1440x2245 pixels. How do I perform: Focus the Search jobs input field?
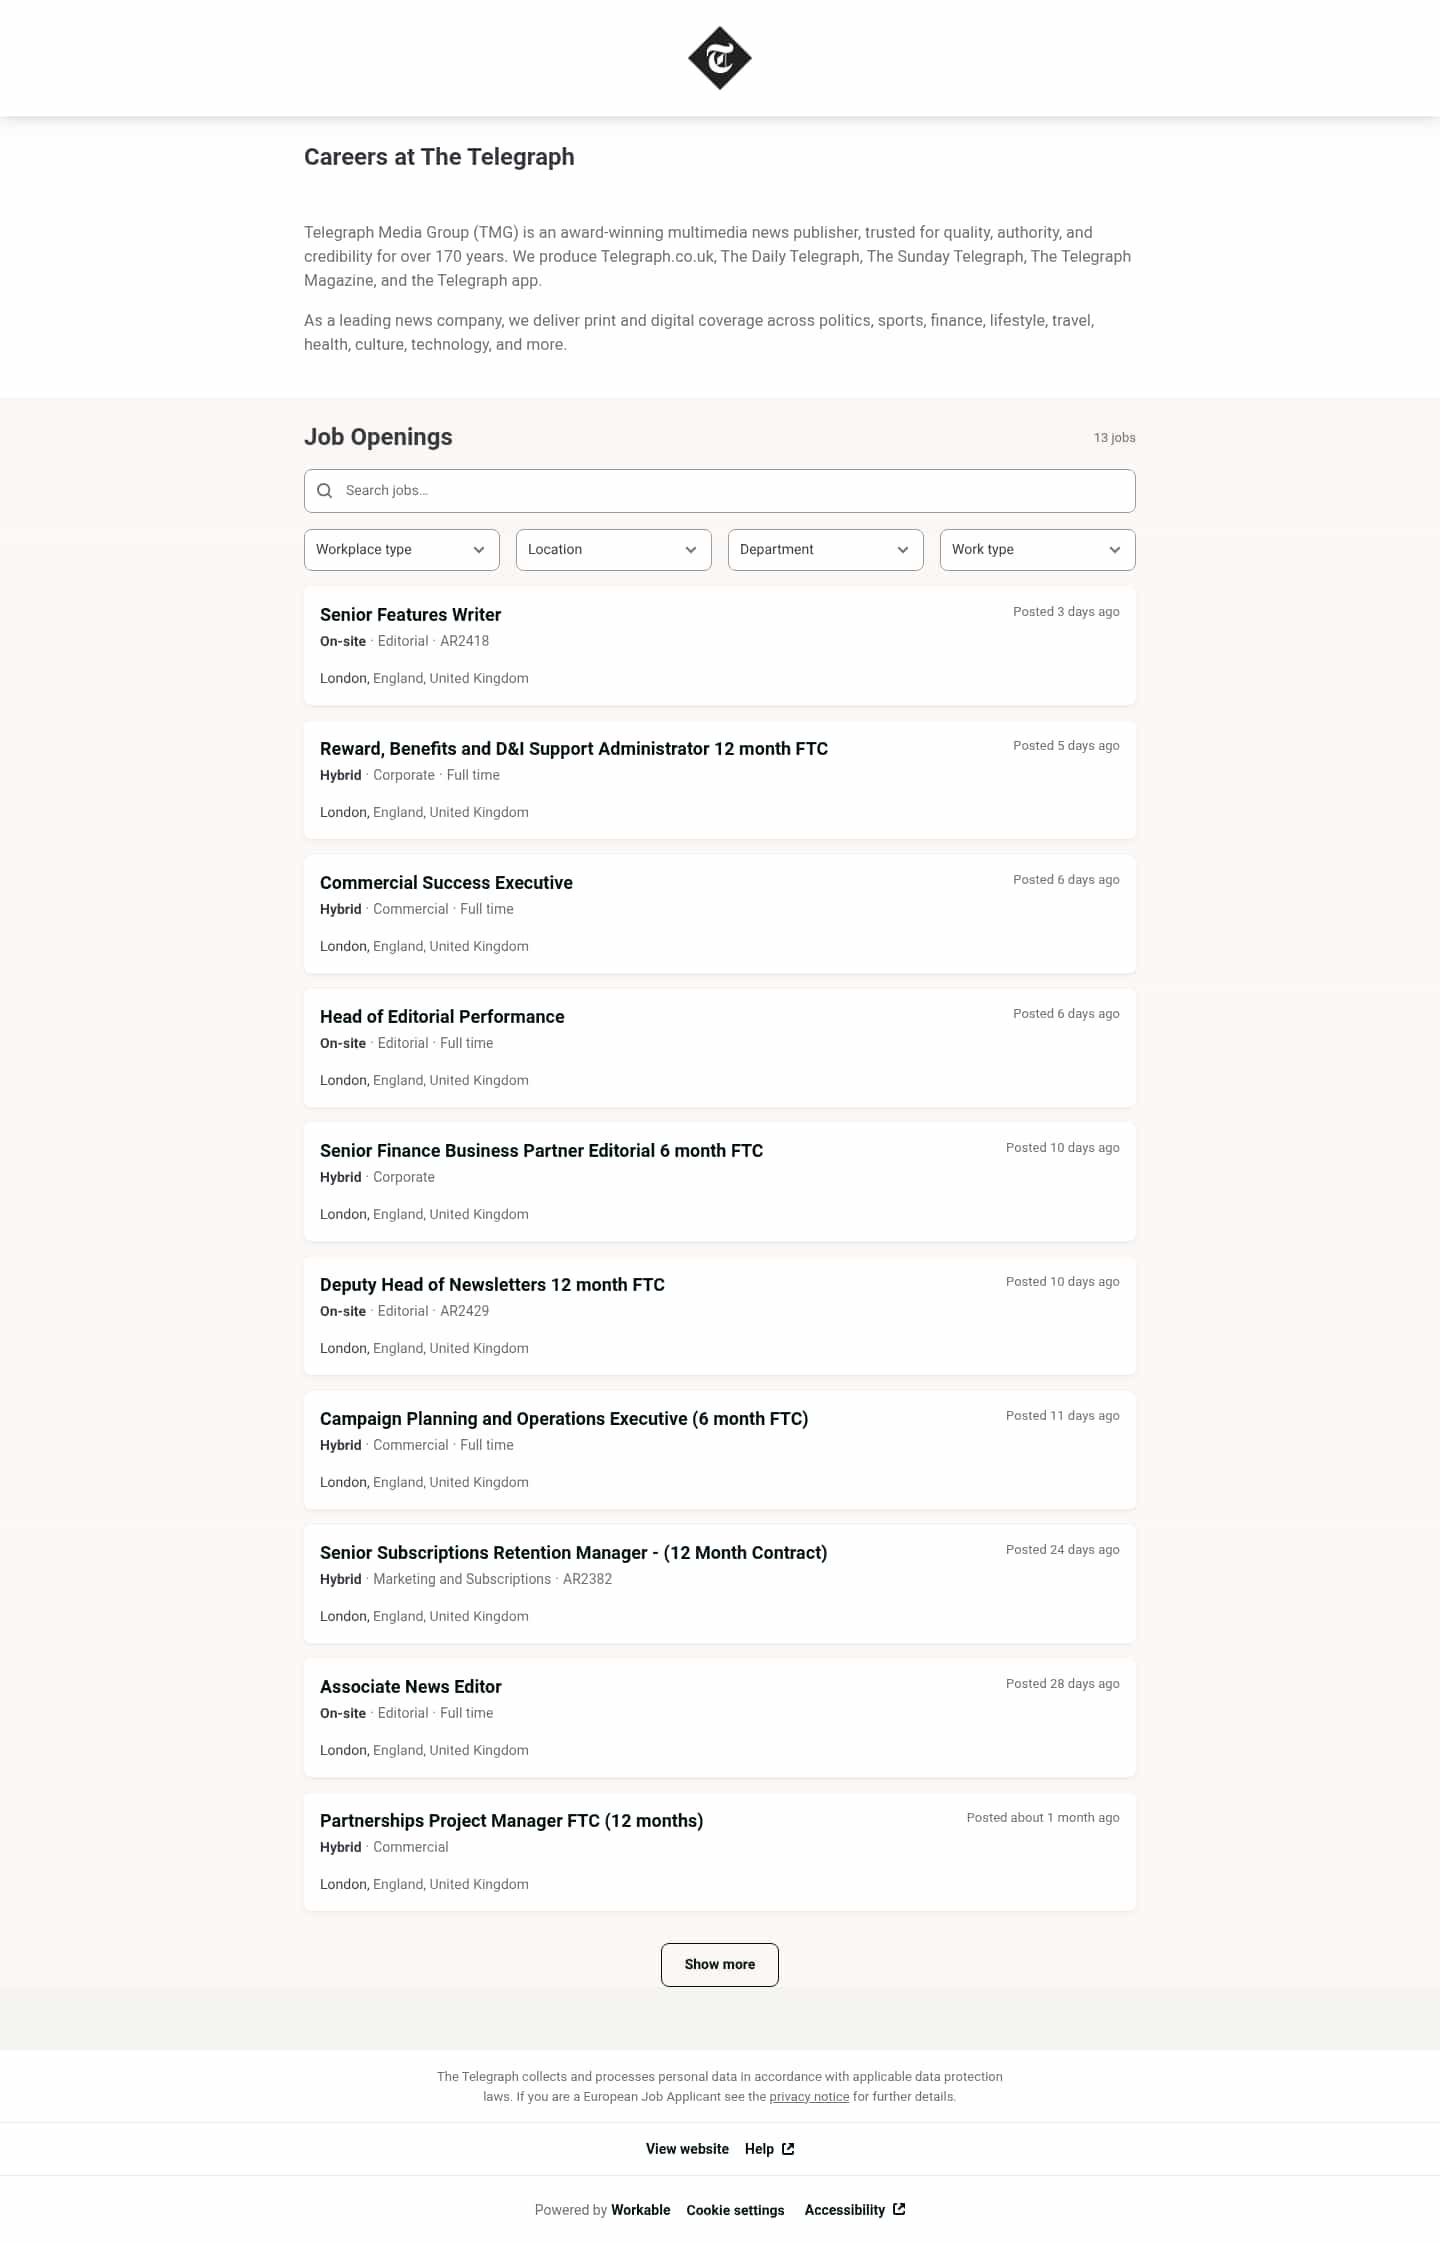[720, 491]
